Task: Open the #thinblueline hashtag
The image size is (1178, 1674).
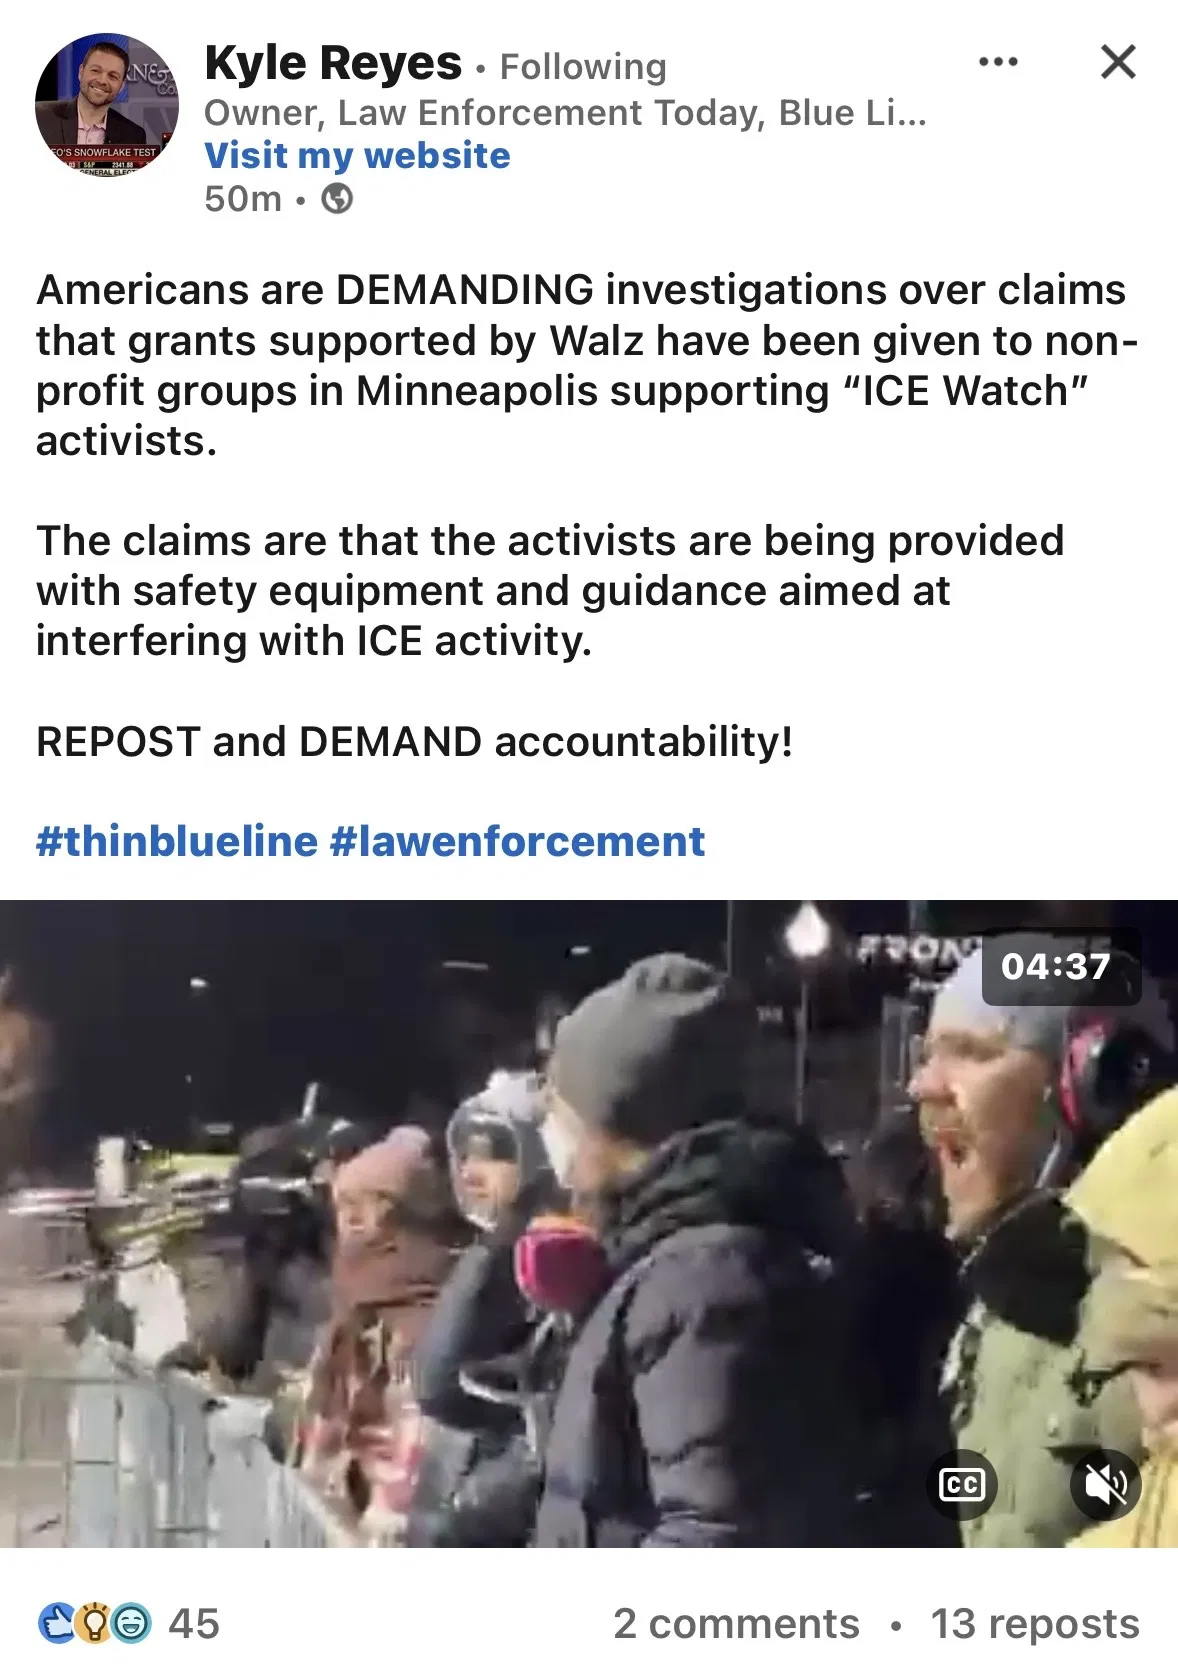Action: (x=177, y=841)
